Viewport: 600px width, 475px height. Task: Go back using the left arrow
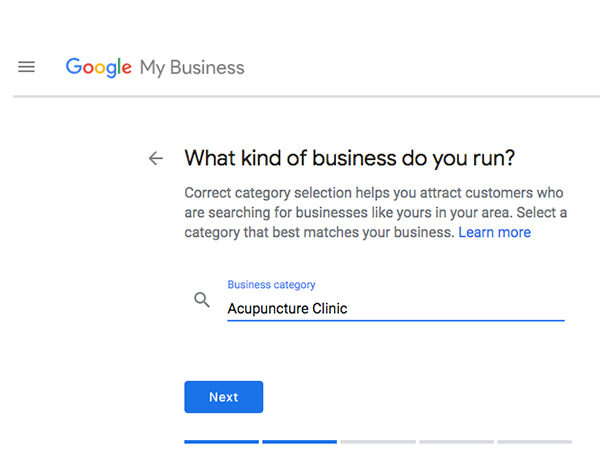[x=155, y=158]
